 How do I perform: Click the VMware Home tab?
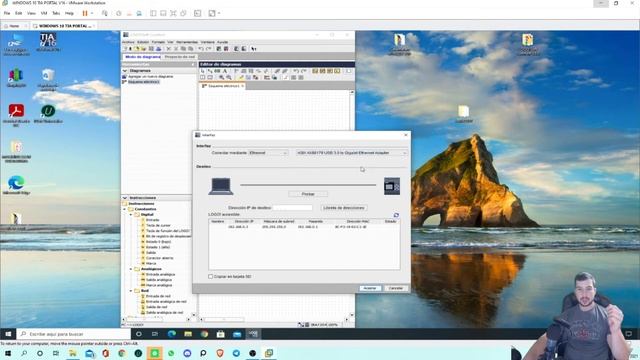(x=14, y=26)
